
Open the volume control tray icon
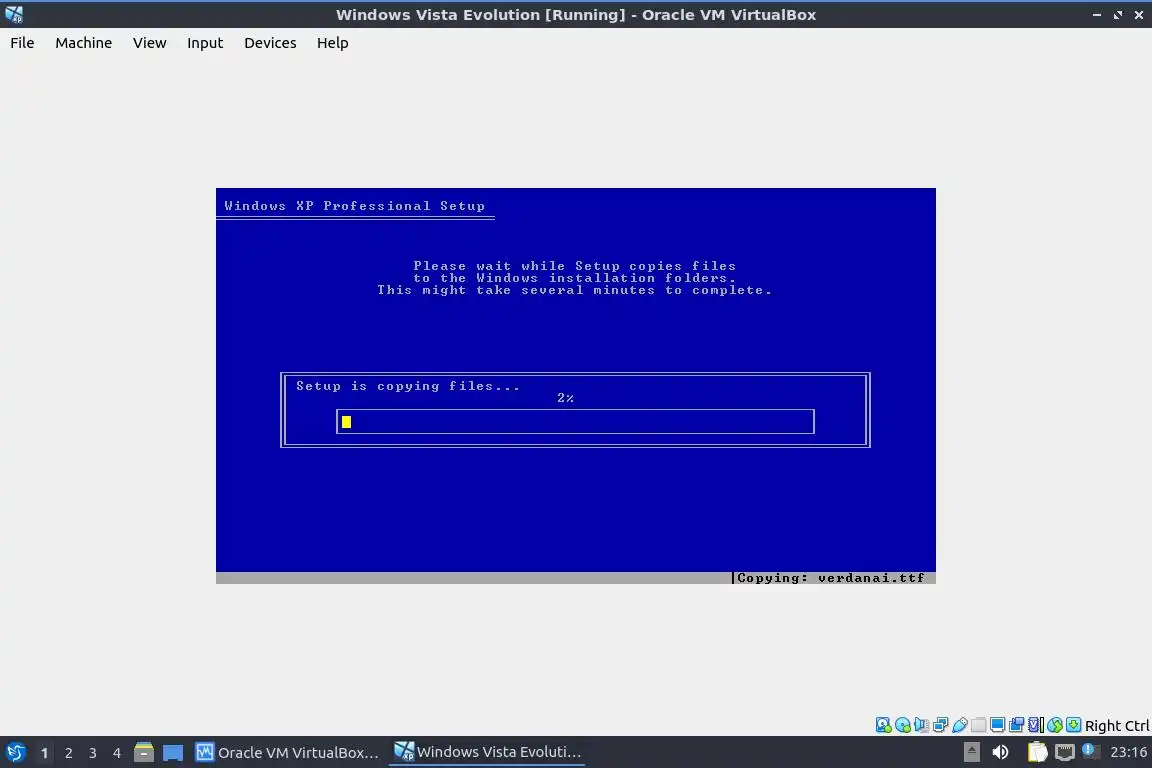(x=1000, y=752)
